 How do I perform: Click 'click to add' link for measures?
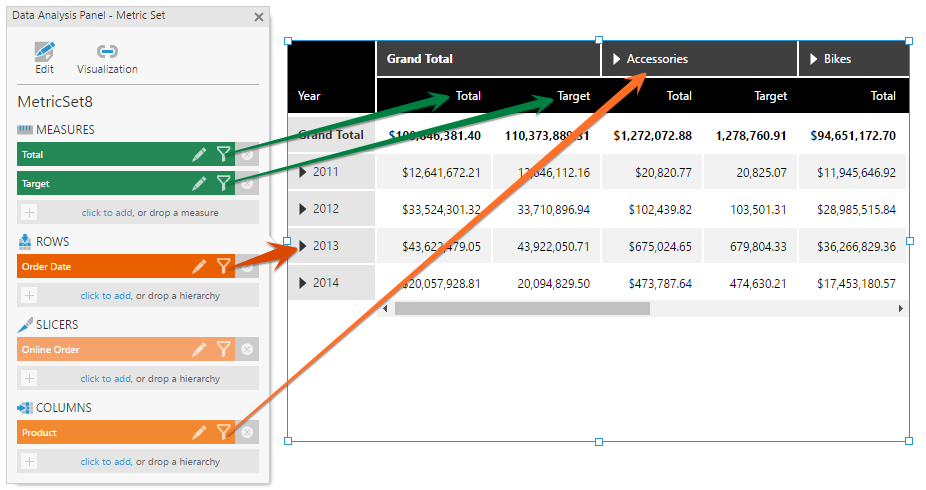107,213
